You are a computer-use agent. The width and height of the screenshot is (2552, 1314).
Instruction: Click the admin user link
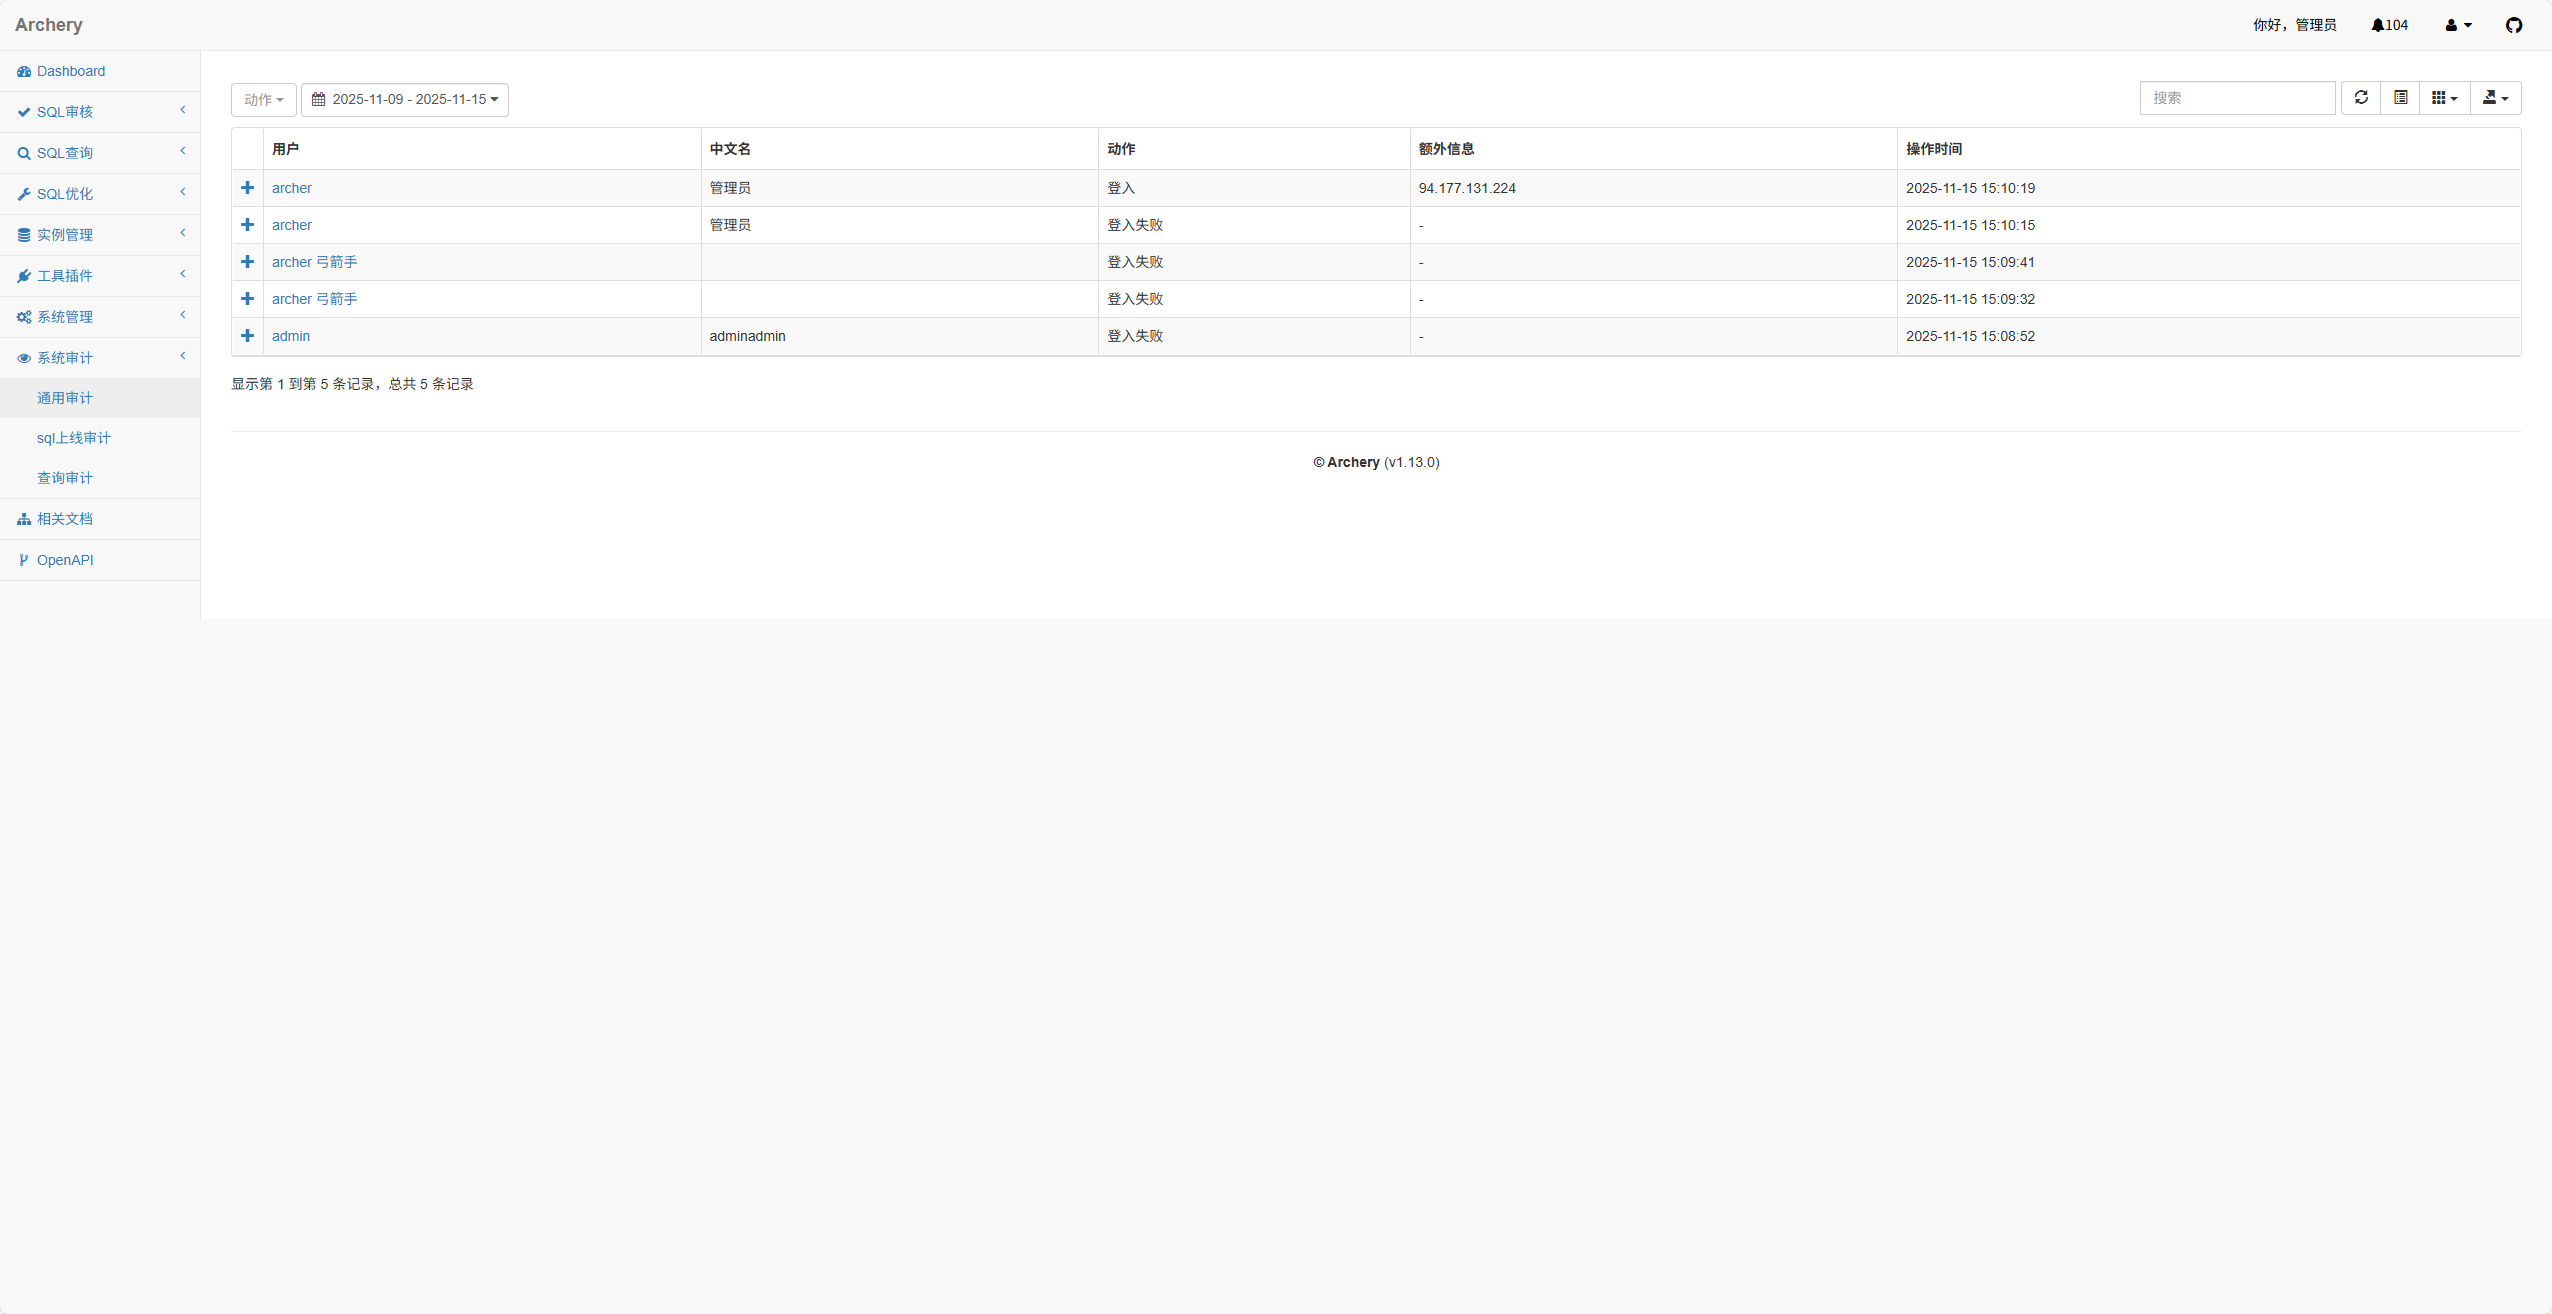point(291,336)
